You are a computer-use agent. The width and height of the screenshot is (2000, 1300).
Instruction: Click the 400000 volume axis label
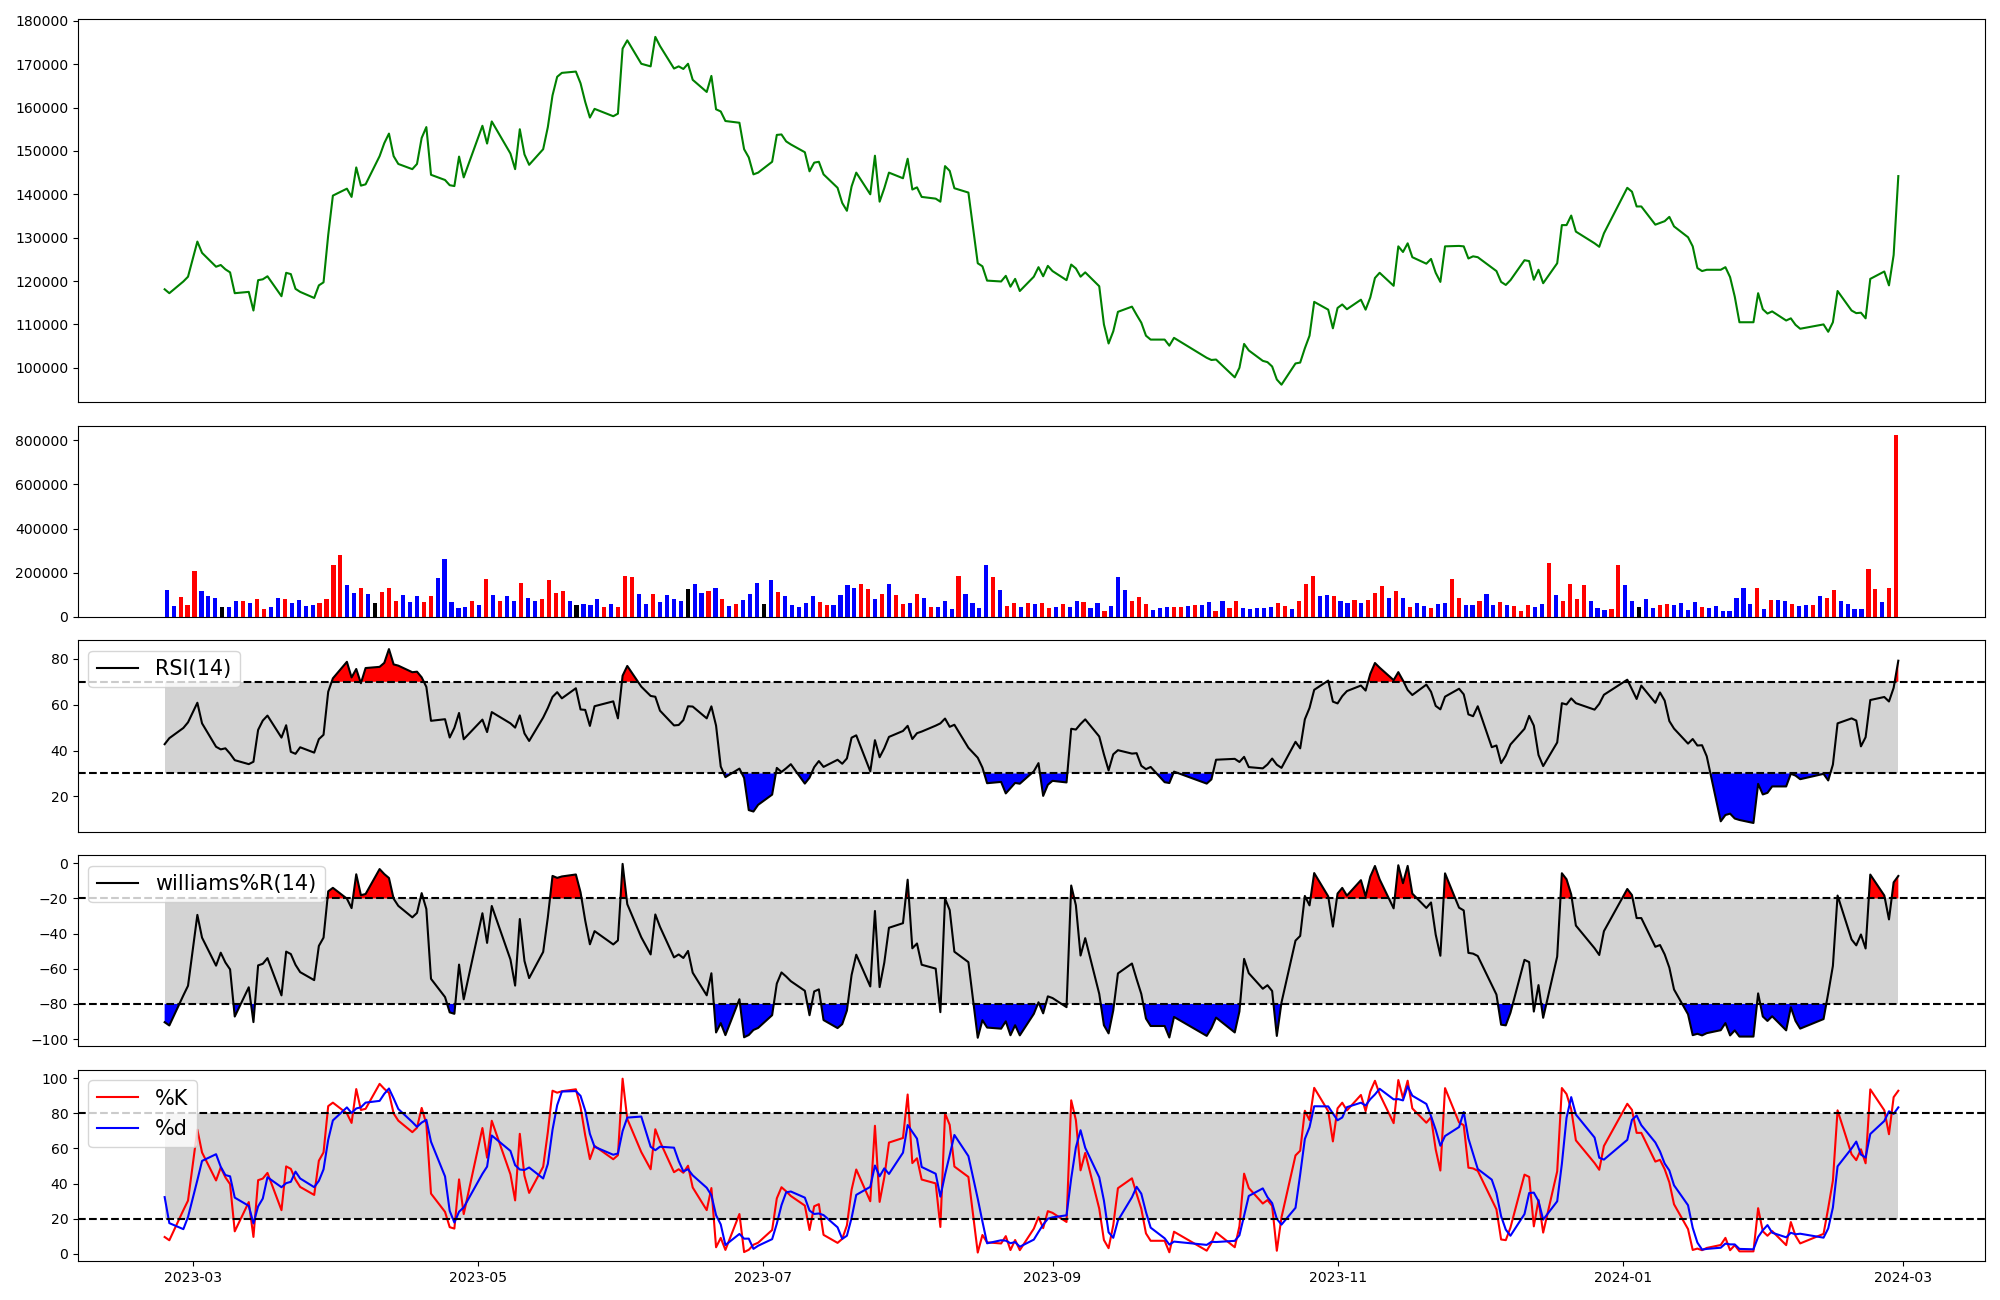point(43,529)
